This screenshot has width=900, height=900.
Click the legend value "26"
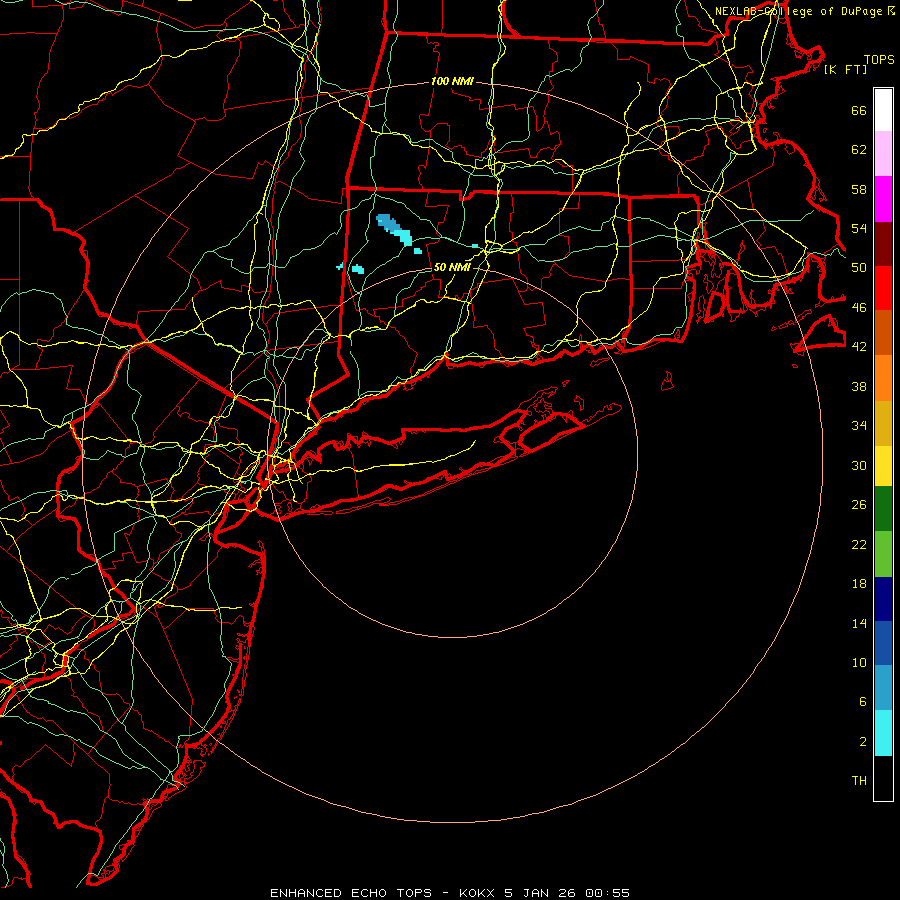(x=859, y=505)
